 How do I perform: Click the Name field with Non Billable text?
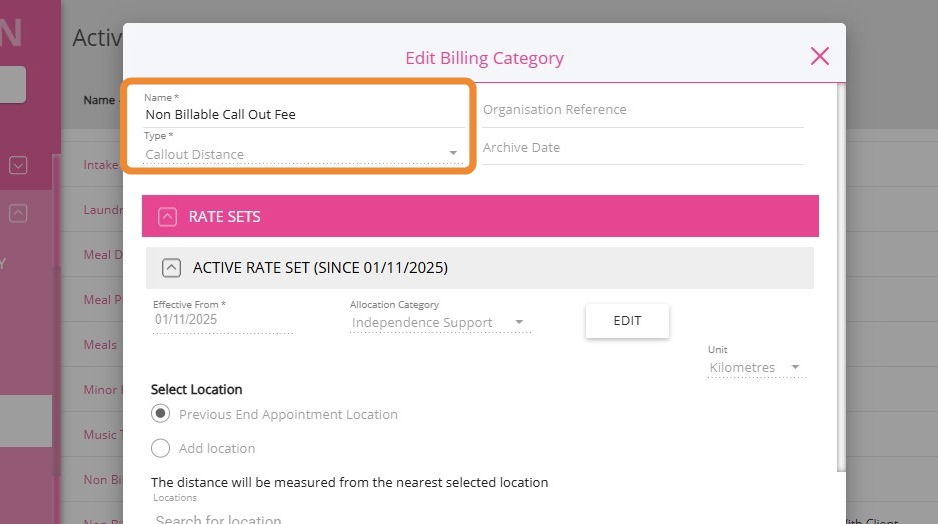point(300,114)
